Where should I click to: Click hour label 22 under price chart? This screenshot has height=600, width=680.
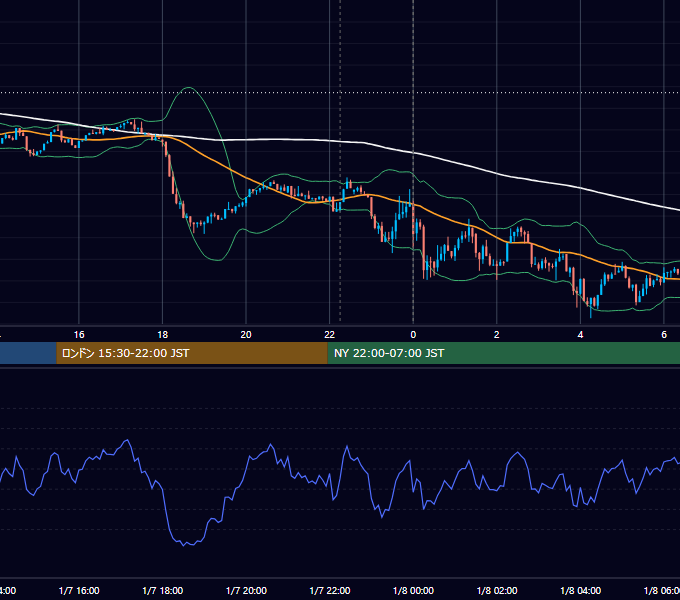point(330,335)
